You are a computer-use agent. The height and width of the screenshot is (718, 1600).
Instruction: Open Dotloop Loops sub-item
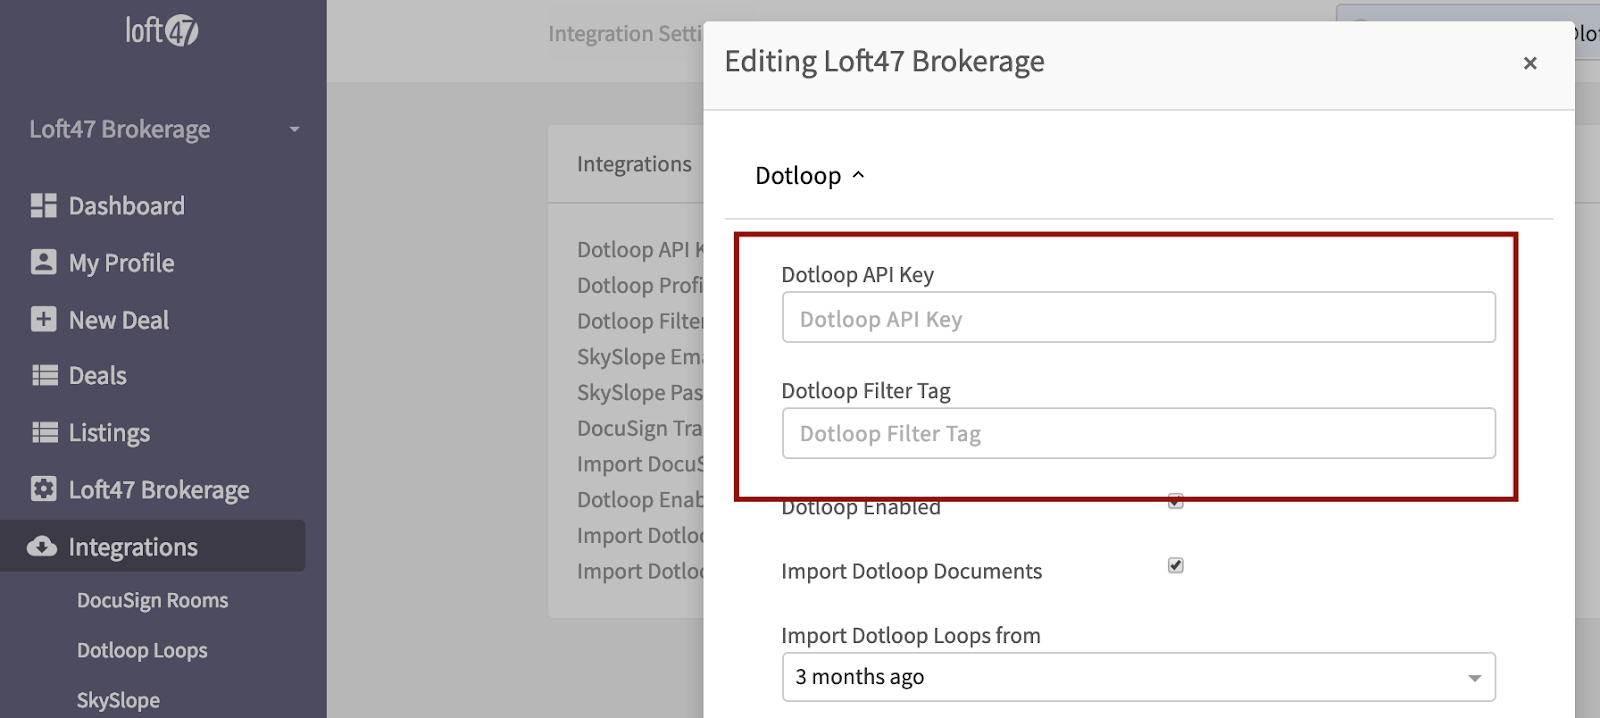(x=142, y=650)
